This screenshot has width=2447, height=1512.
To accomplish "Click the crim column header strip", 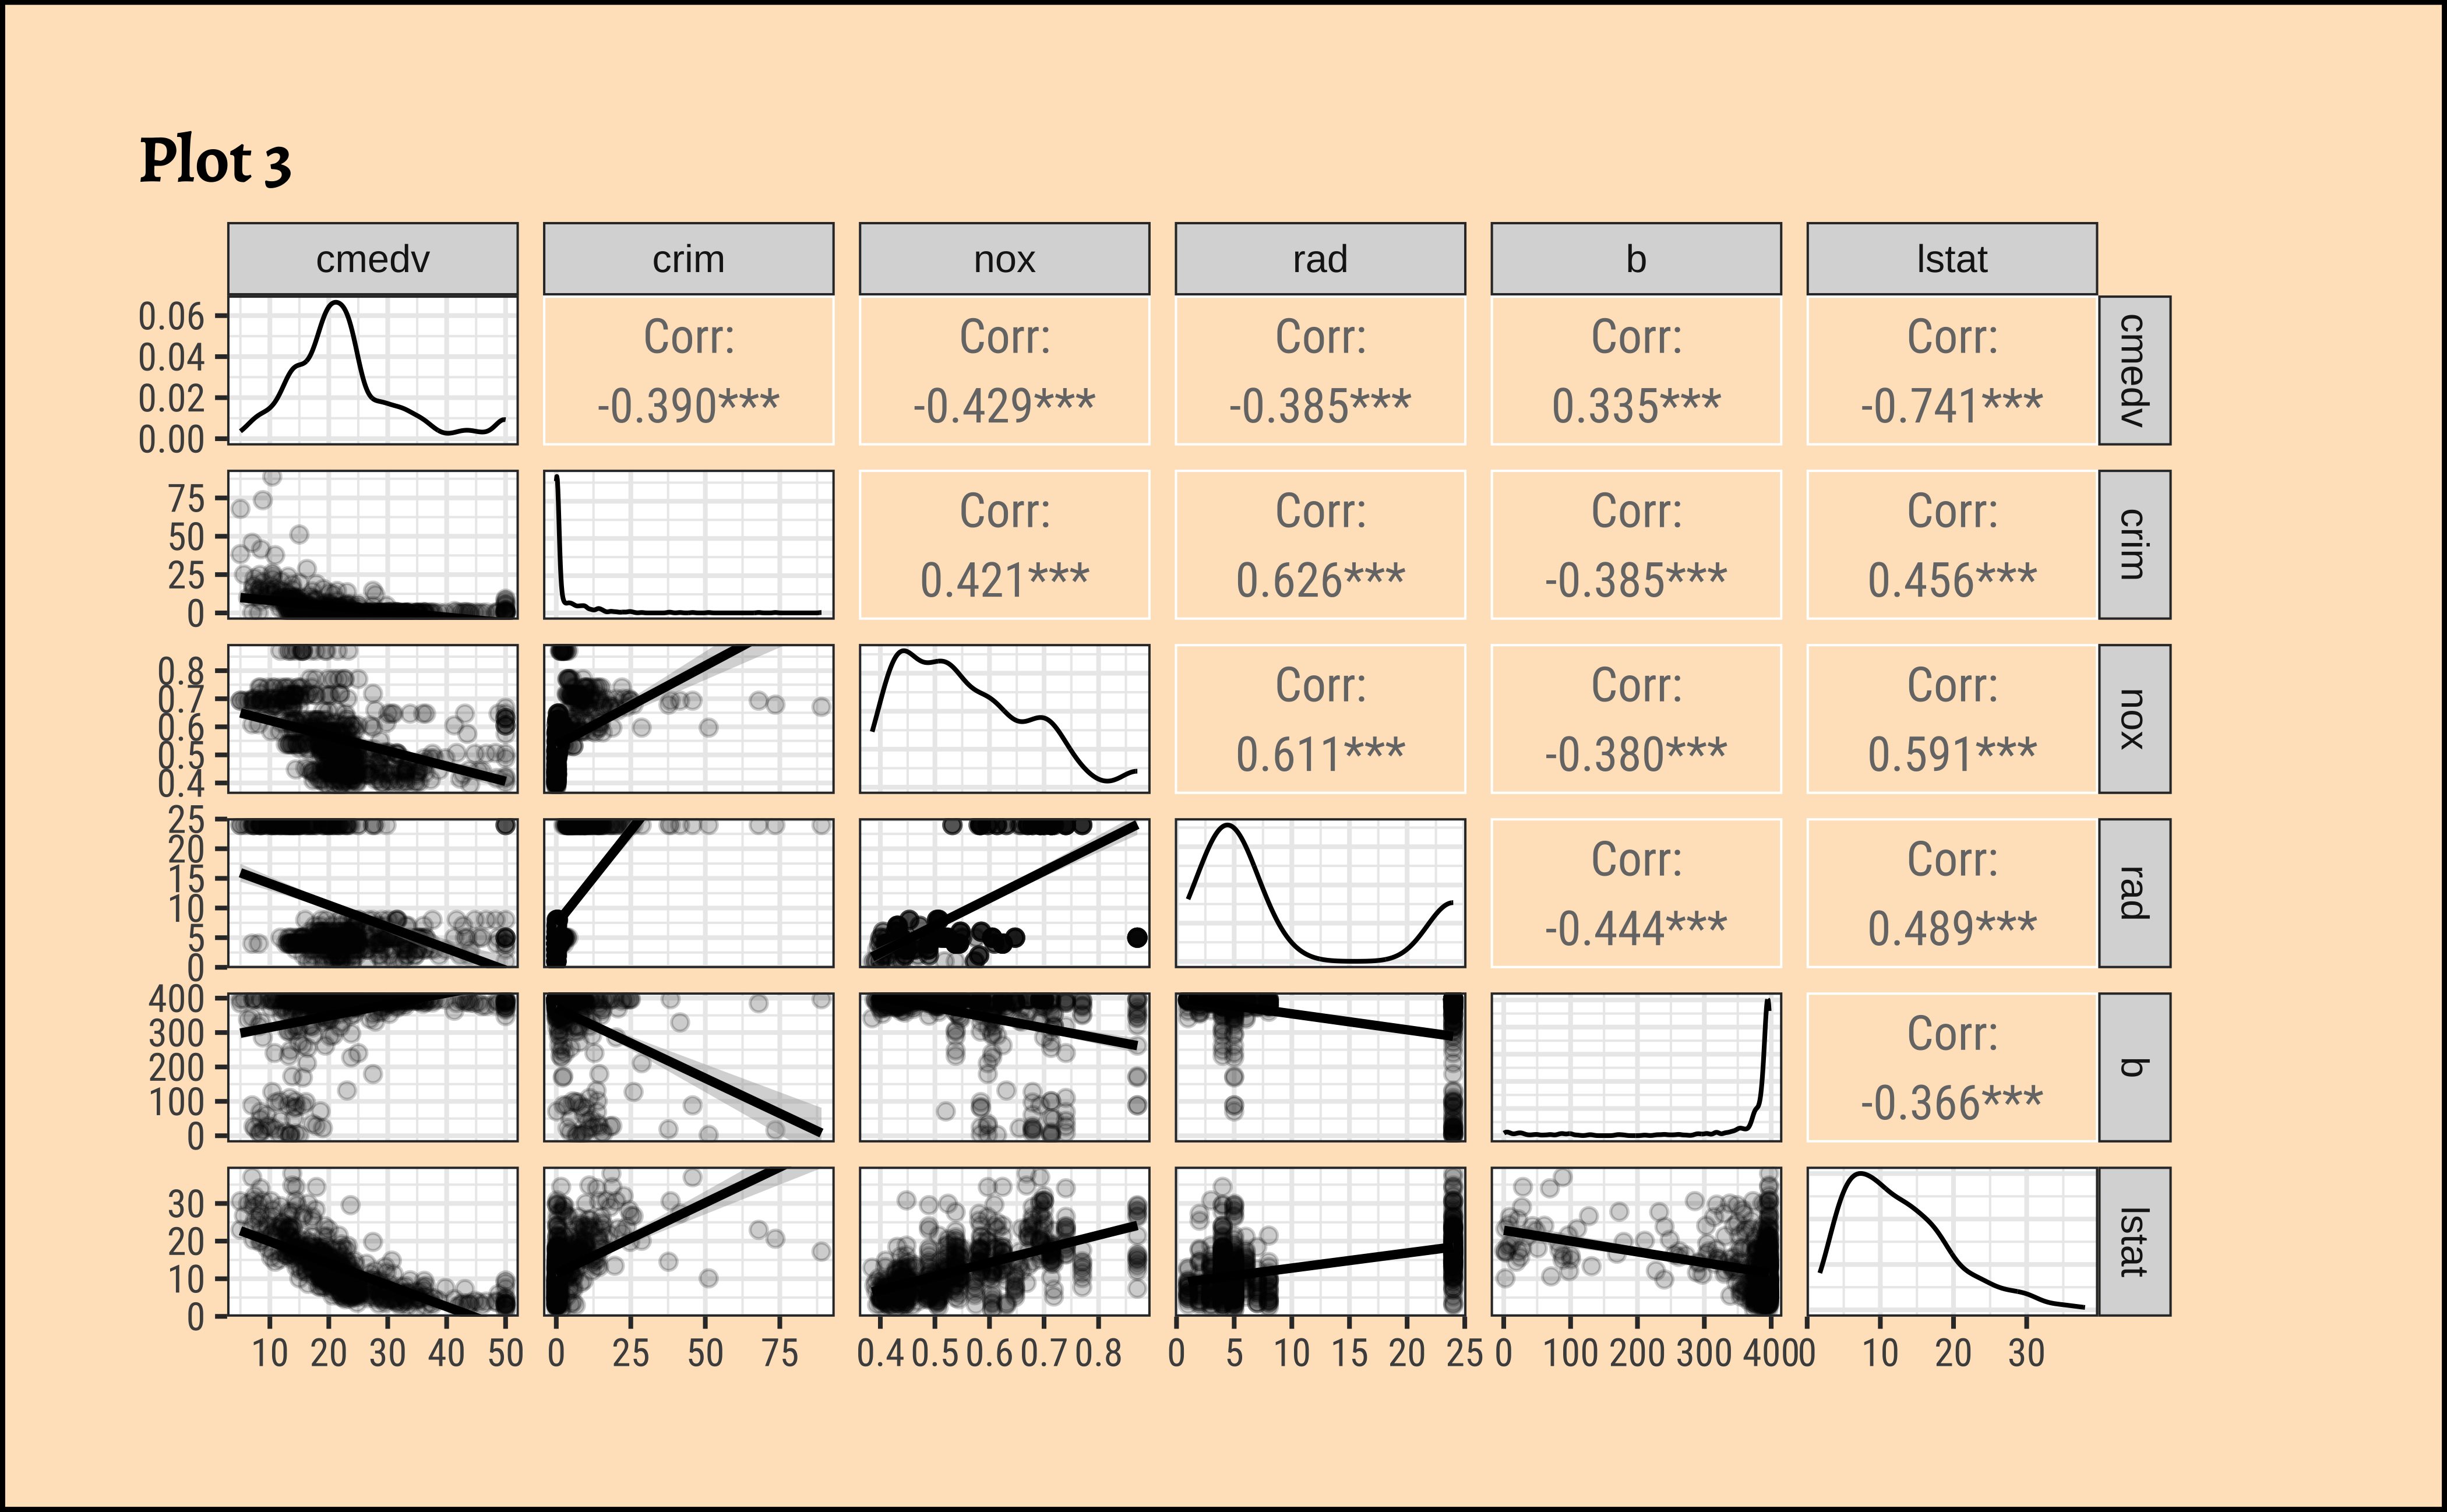I will [x=688, y=259].
